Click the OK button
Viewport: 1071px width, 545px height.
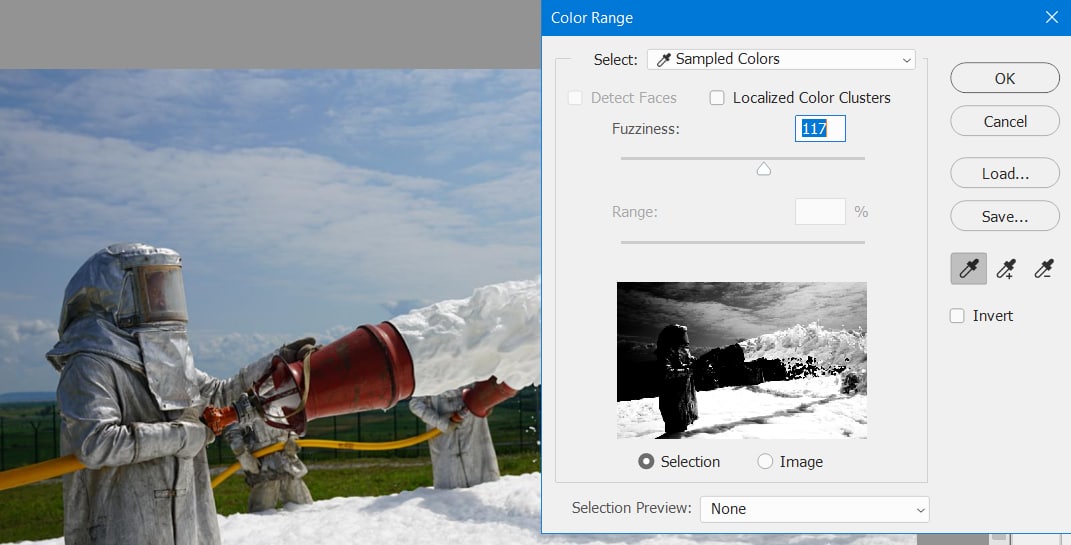(x=1005, y=78)
